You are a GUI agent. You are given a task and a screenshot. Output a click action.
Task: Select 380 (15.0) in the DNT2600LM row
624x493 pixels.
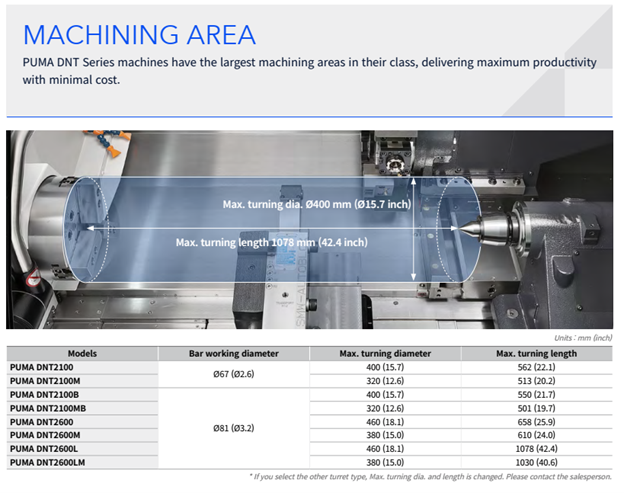[385, 462]
